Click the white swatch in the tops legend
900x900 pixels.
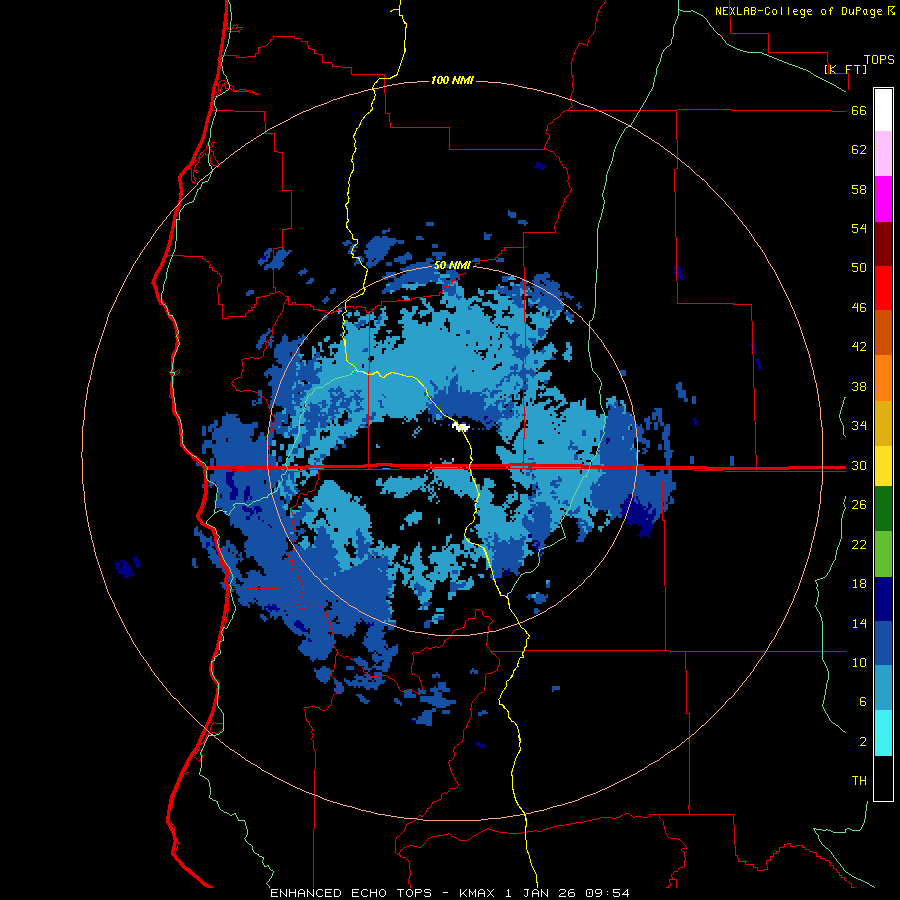(x=883, y=110)
